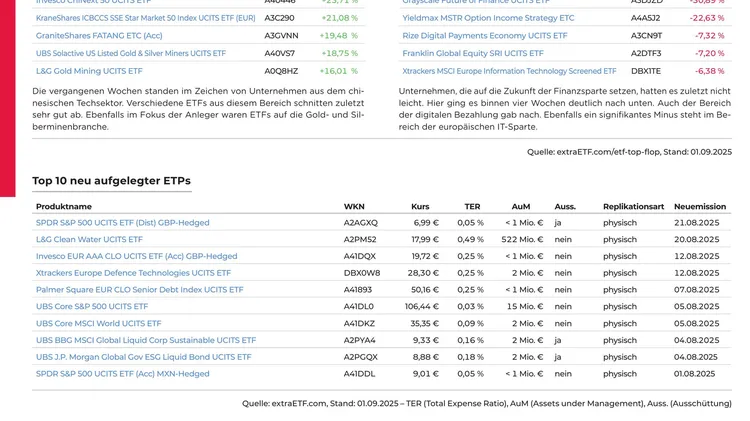750x421 pixels.
Task: Click the Neuemission column header
Action: tap(700, 207)
